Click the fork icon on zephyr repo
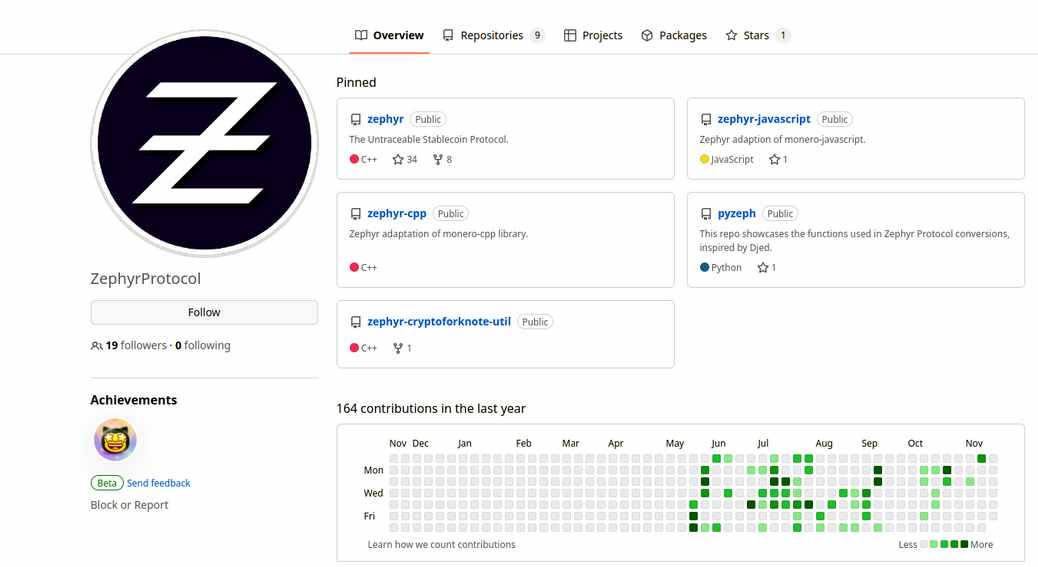Viewport: 1038px width, 567px height. pyautogui.click(x=438, y=159)
